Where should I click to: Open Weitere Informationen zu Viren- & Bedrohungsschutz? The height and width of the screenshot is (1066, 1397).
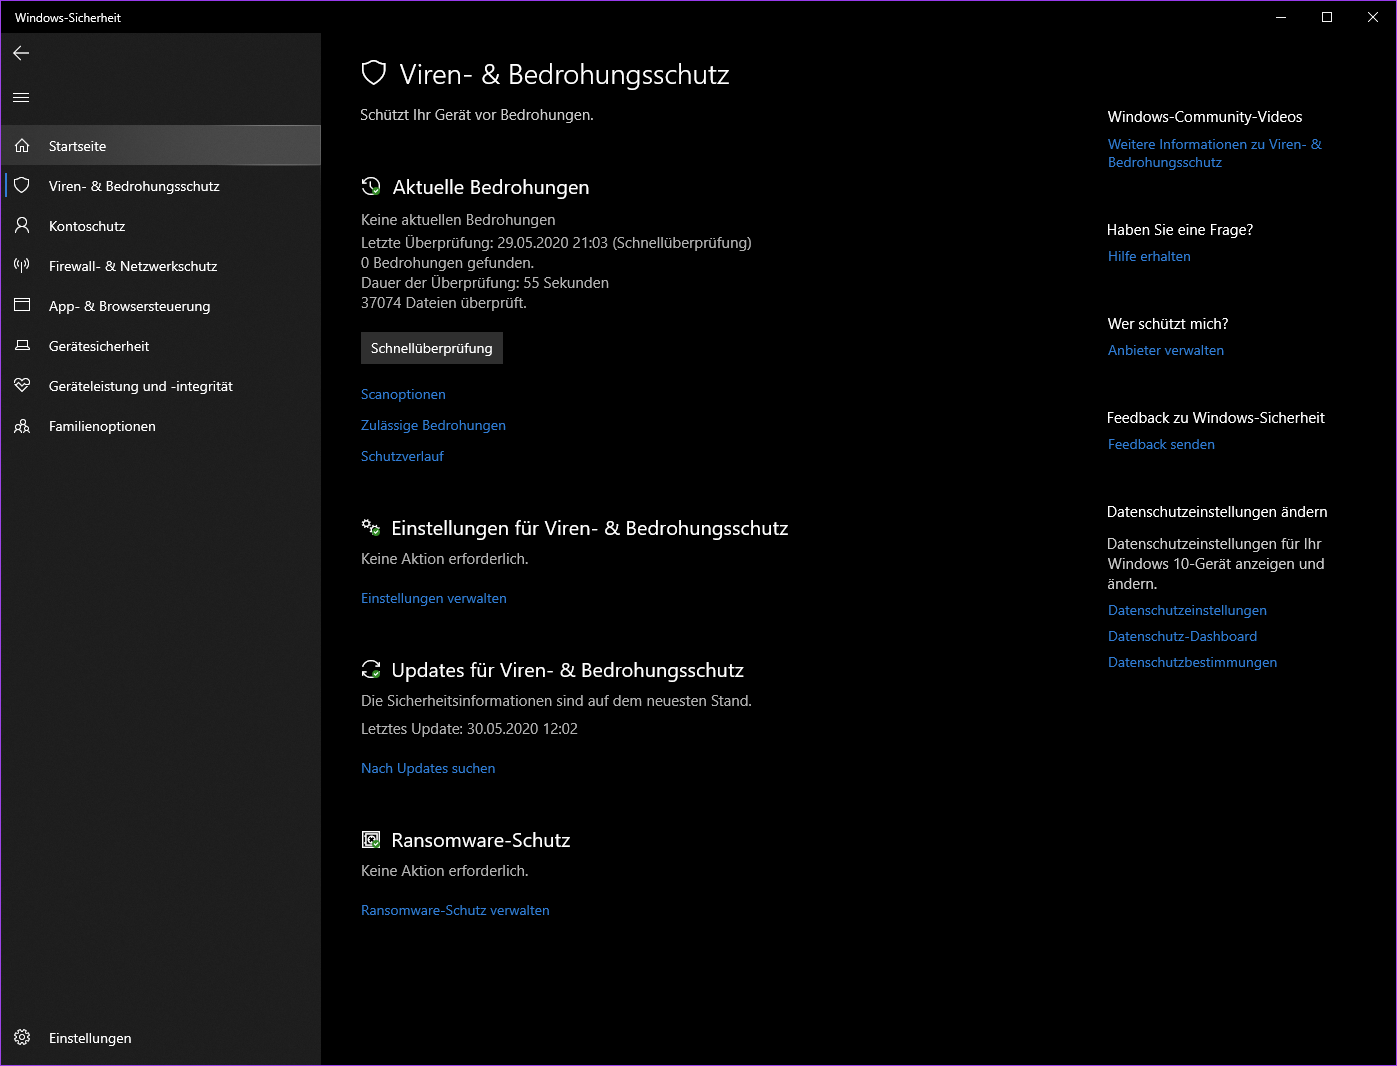pyautogui.click(x=1214, y=153)
